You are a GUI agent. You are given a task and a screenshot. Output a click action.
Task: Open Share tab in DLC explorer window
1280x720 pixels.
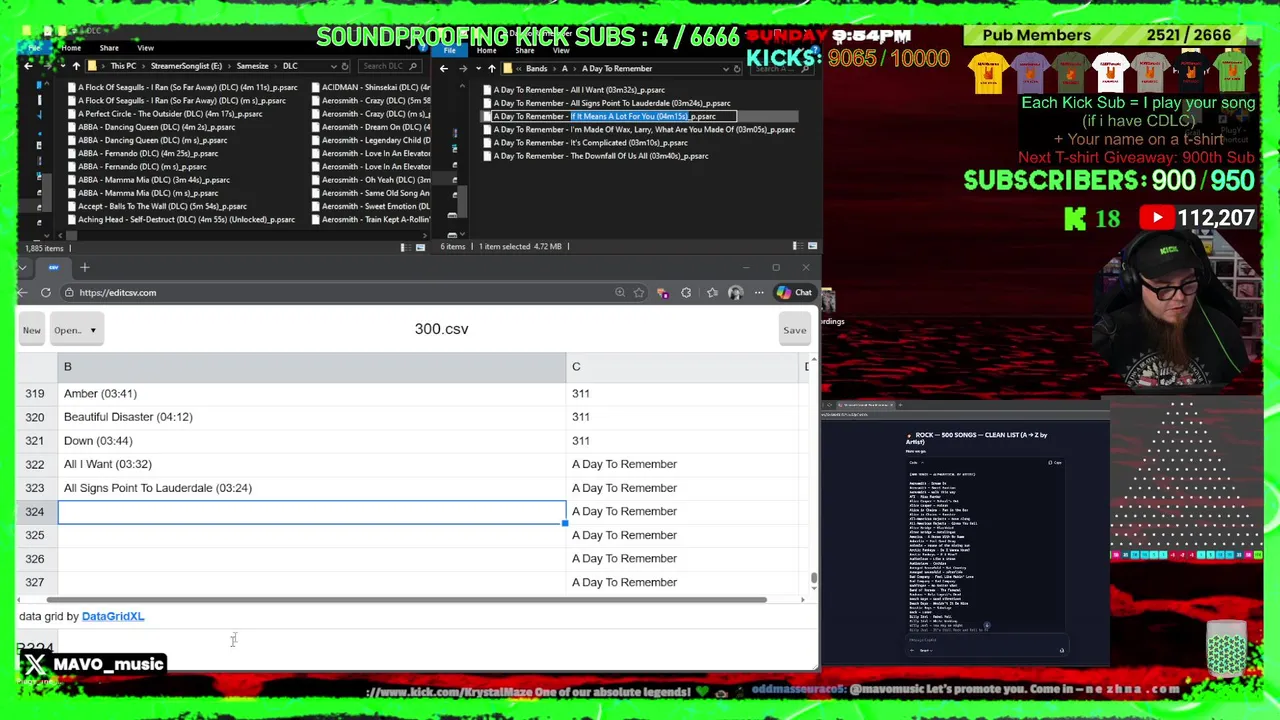click(109, 48)
